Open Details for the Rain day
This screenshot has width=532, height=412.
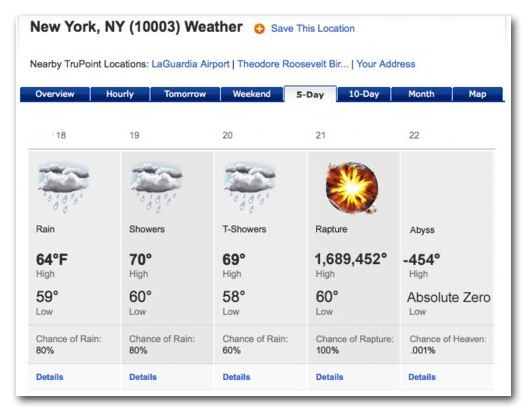click(50, 377)
